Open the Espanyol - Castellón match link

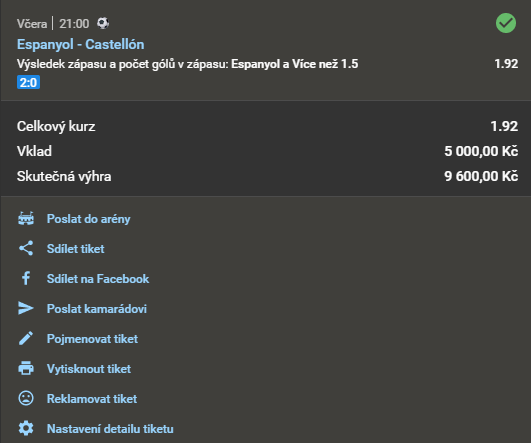pyautogui.click(x=81, y=44)
